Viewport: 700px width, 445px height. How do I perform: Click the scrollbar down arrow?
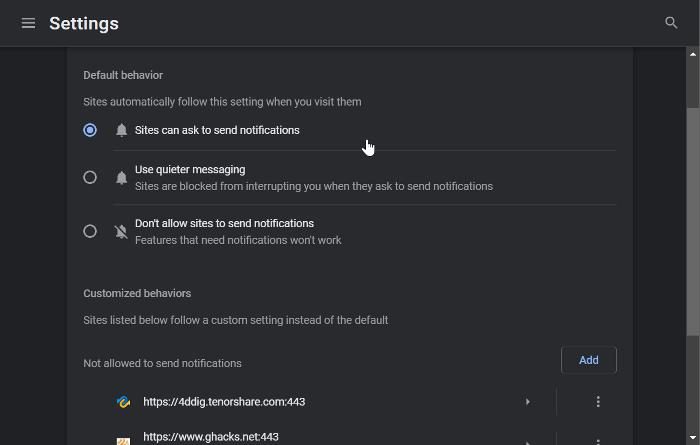693,438
